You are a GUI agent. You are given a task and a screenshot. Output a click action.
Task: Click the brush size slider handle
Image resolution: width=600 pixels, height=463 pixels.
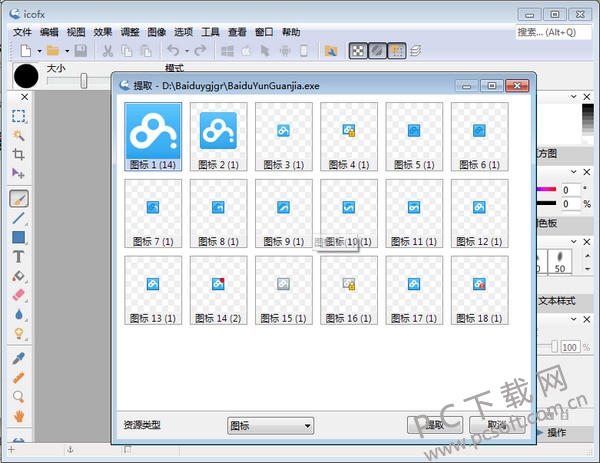[x=84, y=81]
